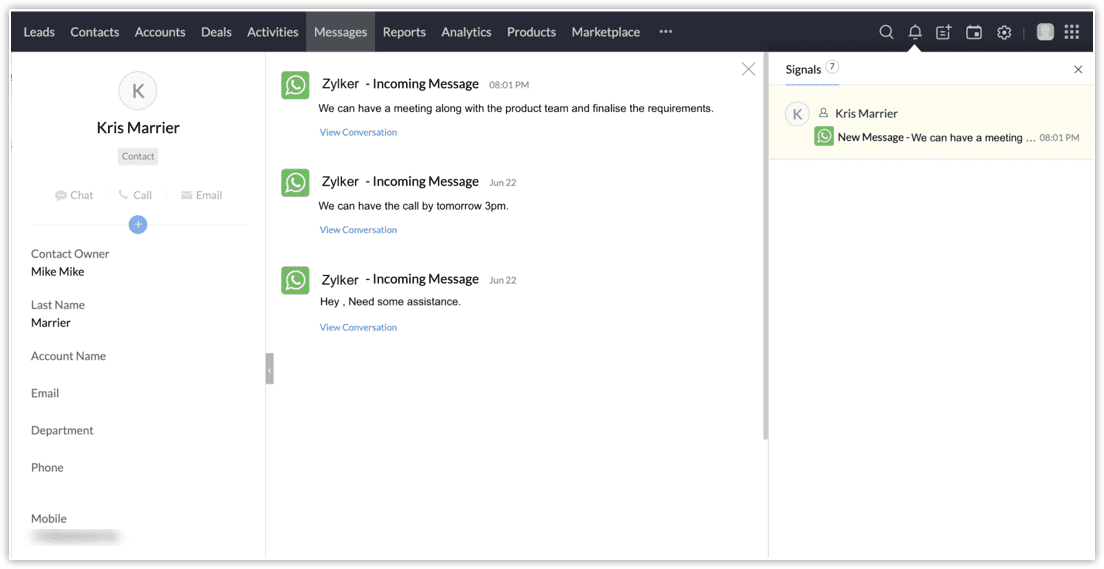Collapse the contact details side panel
This screenshot has height=569, width=1104.
[269, 368]
